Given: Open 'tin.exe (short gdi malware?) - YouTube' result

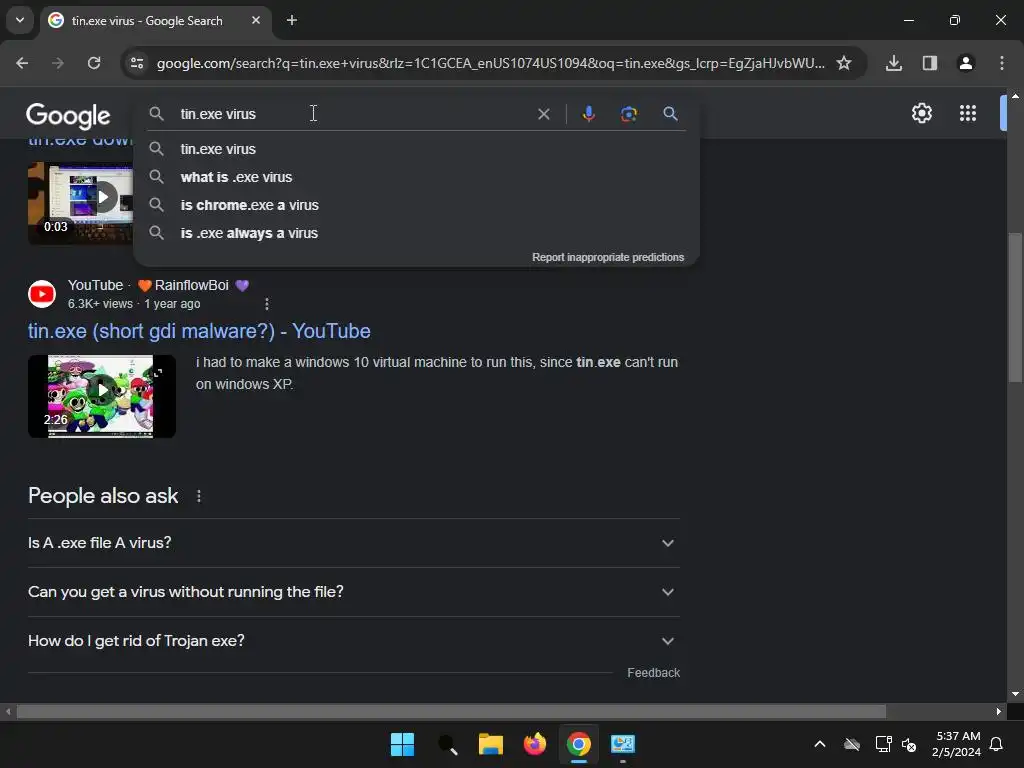Looking at the screenshot, I should (199, 331).
